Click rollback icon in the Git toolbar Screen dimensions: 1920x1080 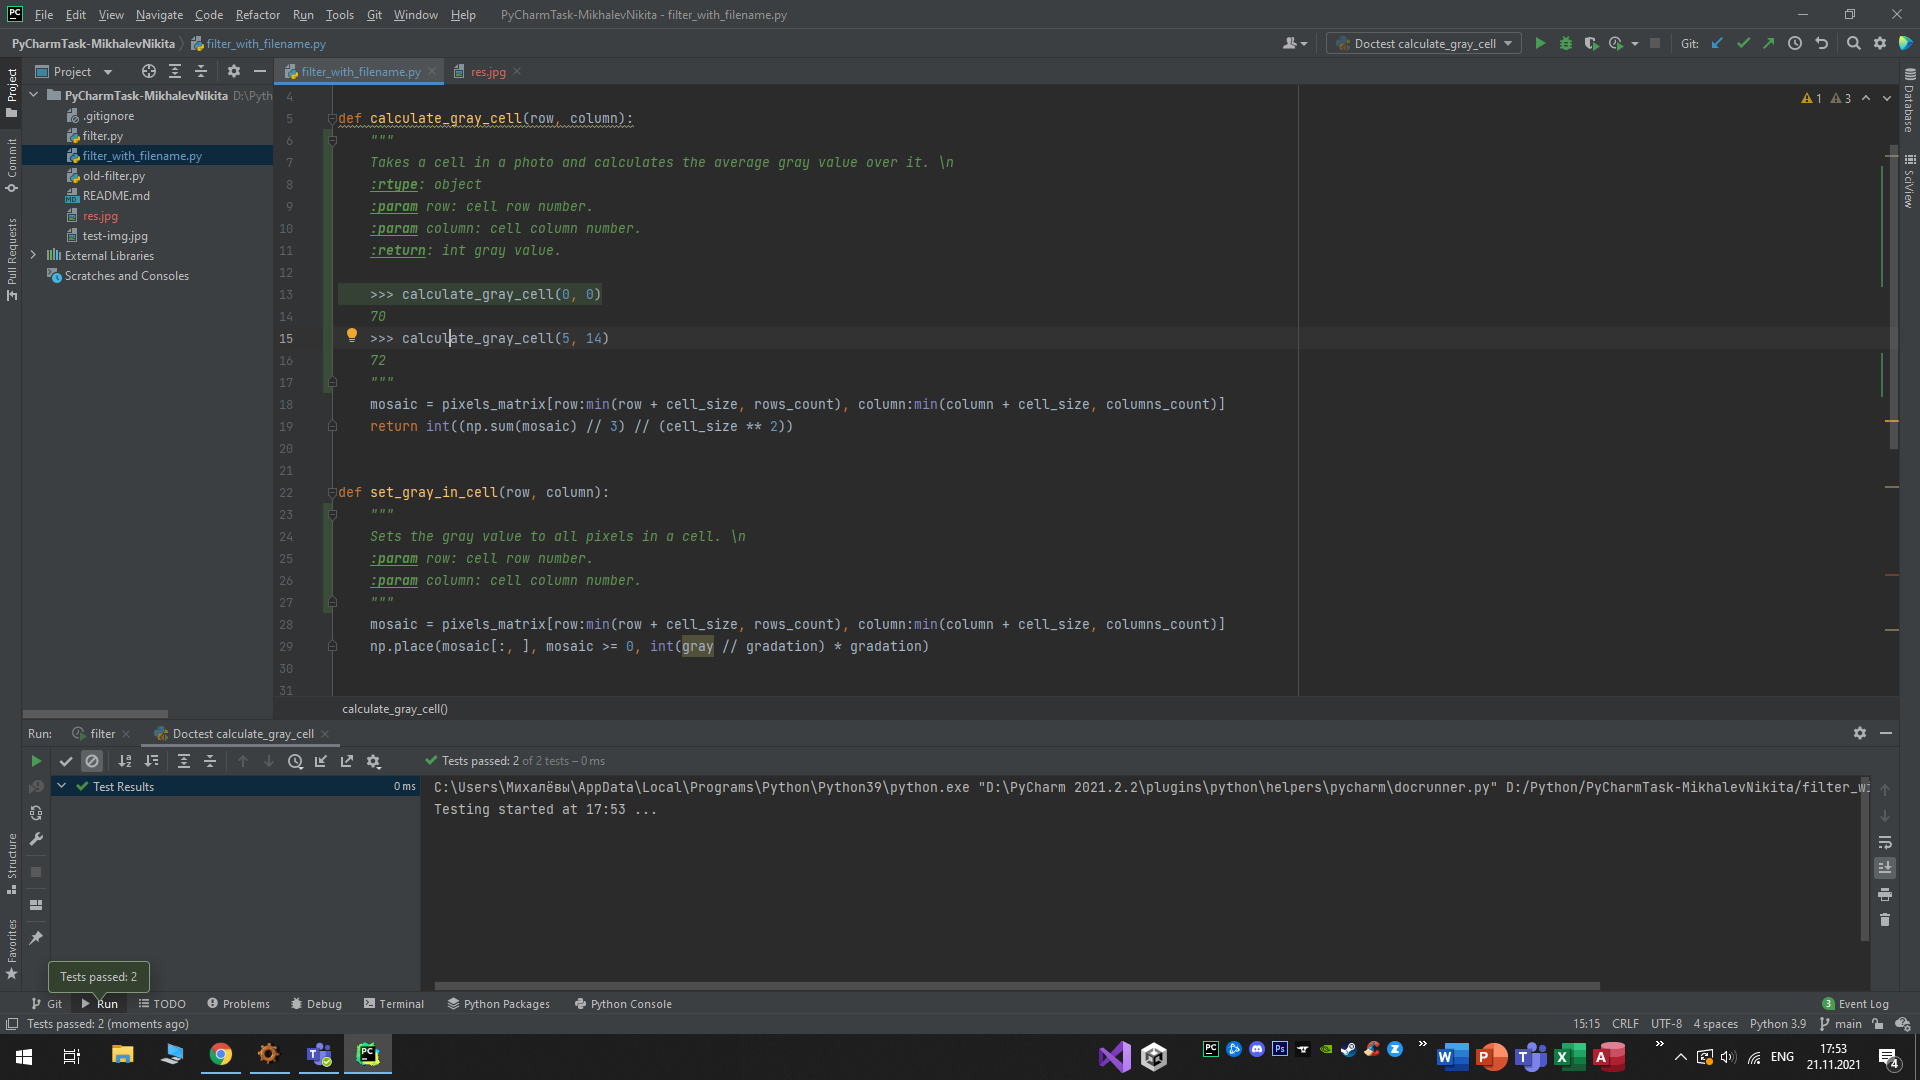(x=1821, y=43)
